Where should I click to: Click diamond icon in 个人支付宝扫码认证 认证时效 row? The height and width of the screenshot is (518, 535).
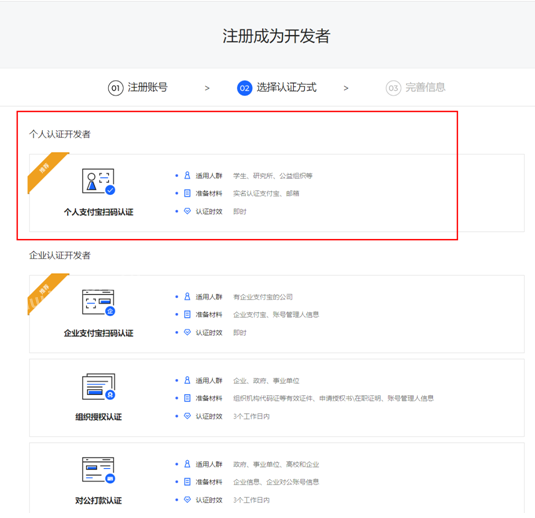pos(187,211)
